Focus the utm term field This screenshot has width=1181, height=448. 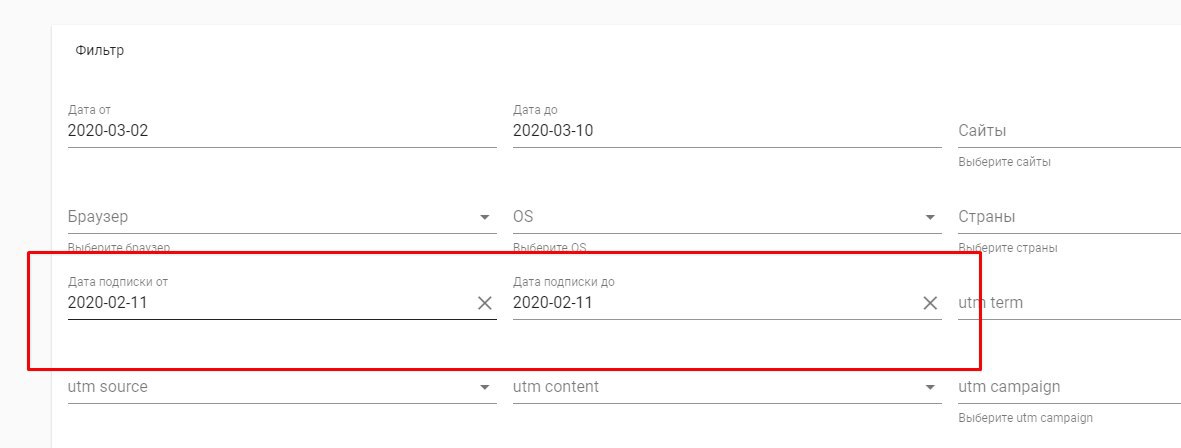1070,303
